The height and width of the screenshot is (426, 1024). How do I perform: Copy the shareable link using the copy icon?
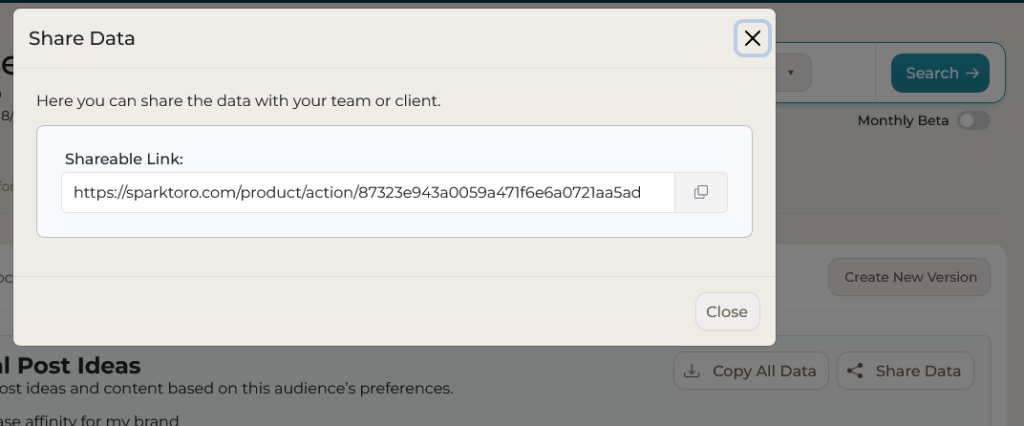coord(701,192)
